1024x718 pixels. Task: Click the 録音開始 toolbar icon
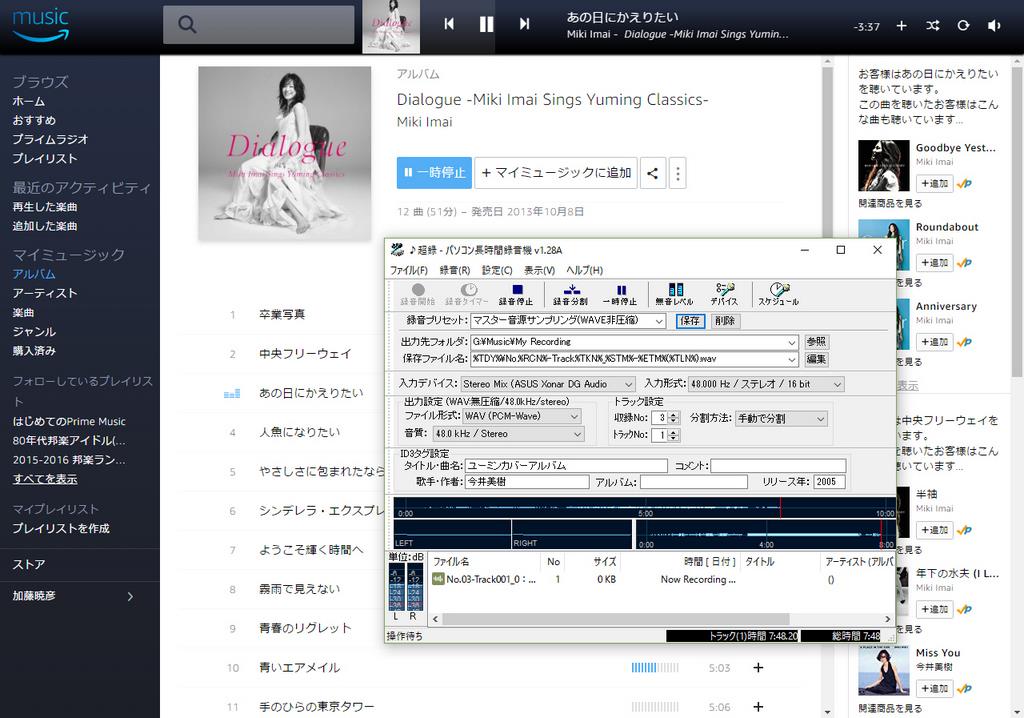point(418,295)
